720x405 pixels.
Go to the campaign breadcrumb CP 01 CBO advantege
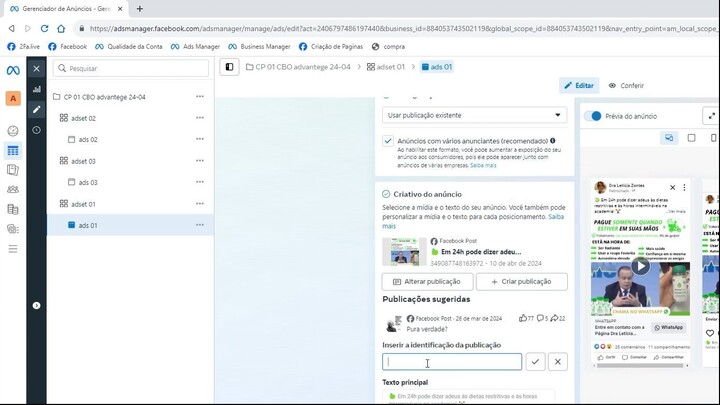pyautogui.click(x=298, y=67)
